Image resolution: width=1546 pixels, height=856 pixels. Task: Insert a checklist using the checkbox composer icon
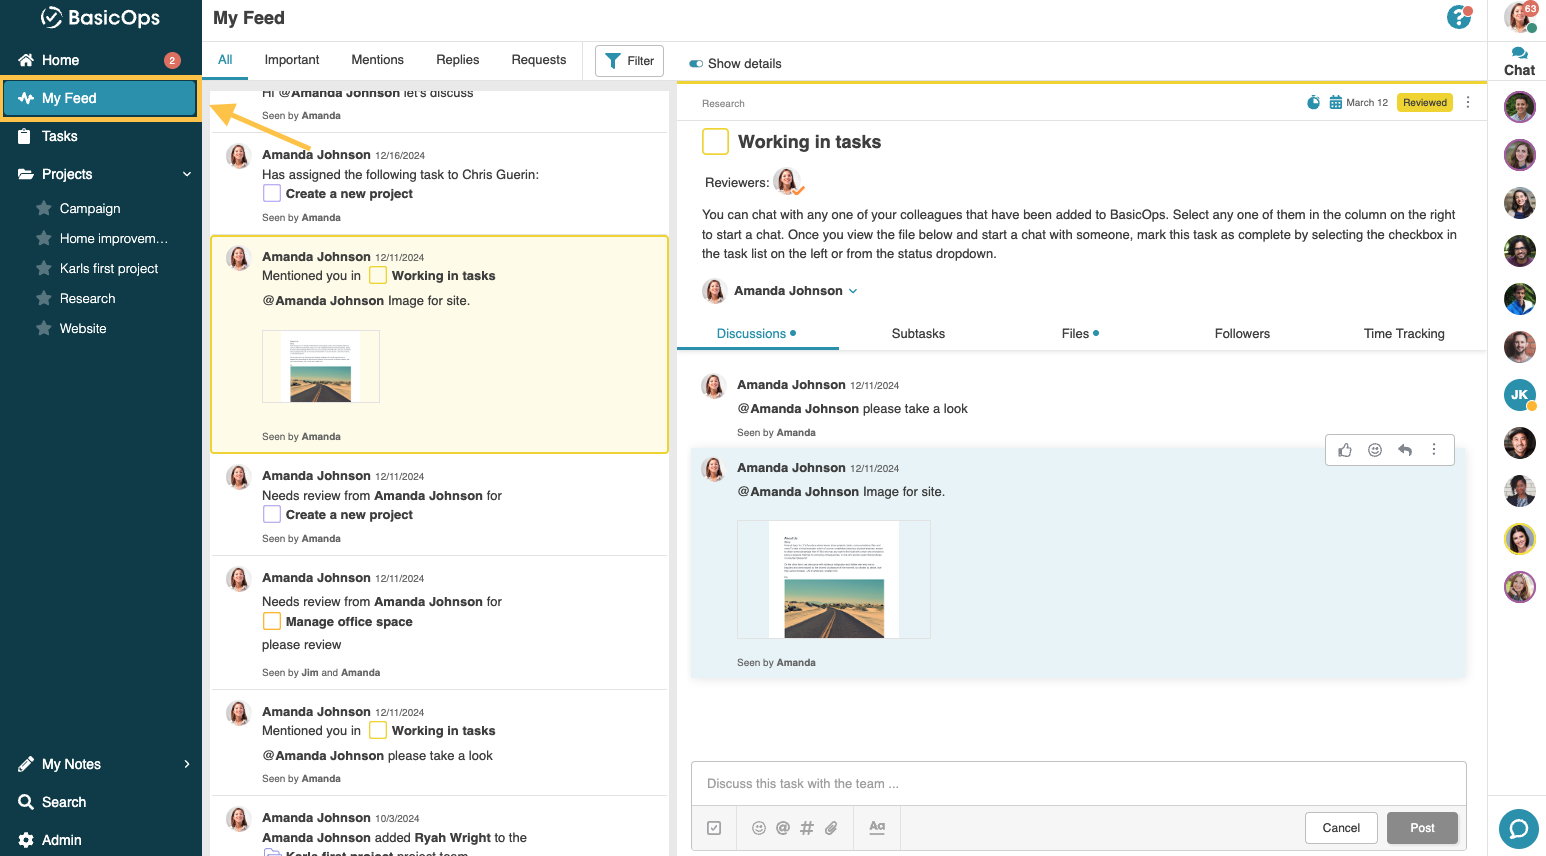(714, 828)
